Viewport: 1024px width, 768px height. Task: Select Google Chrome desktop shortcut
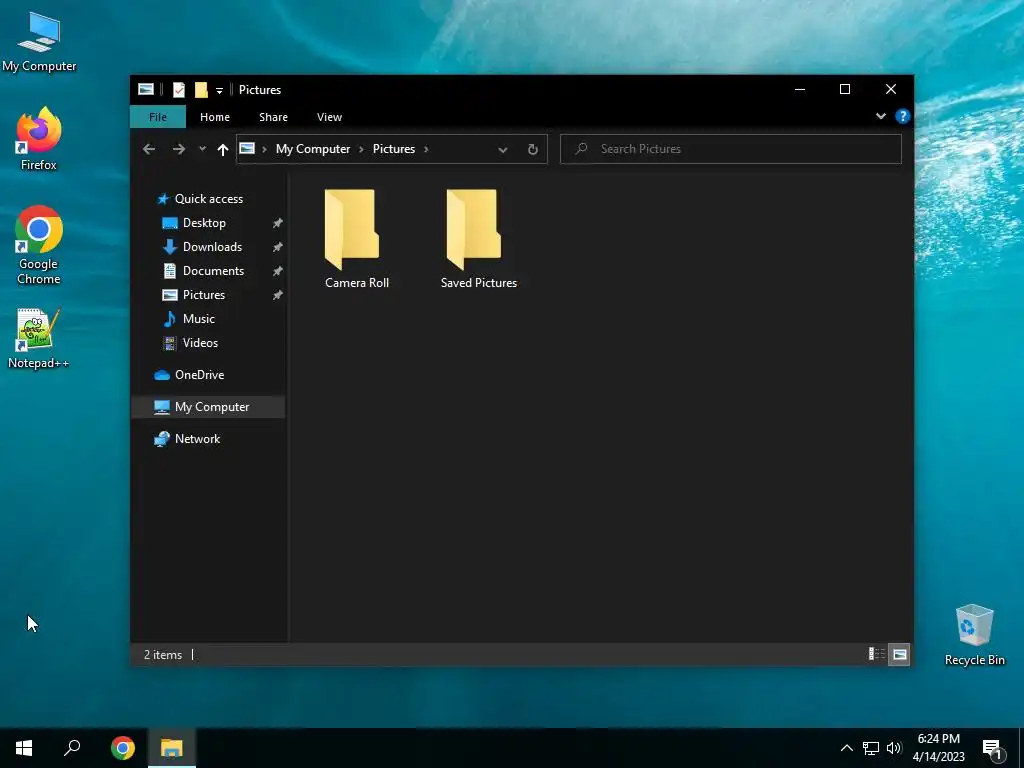click(x=39, y=246)
